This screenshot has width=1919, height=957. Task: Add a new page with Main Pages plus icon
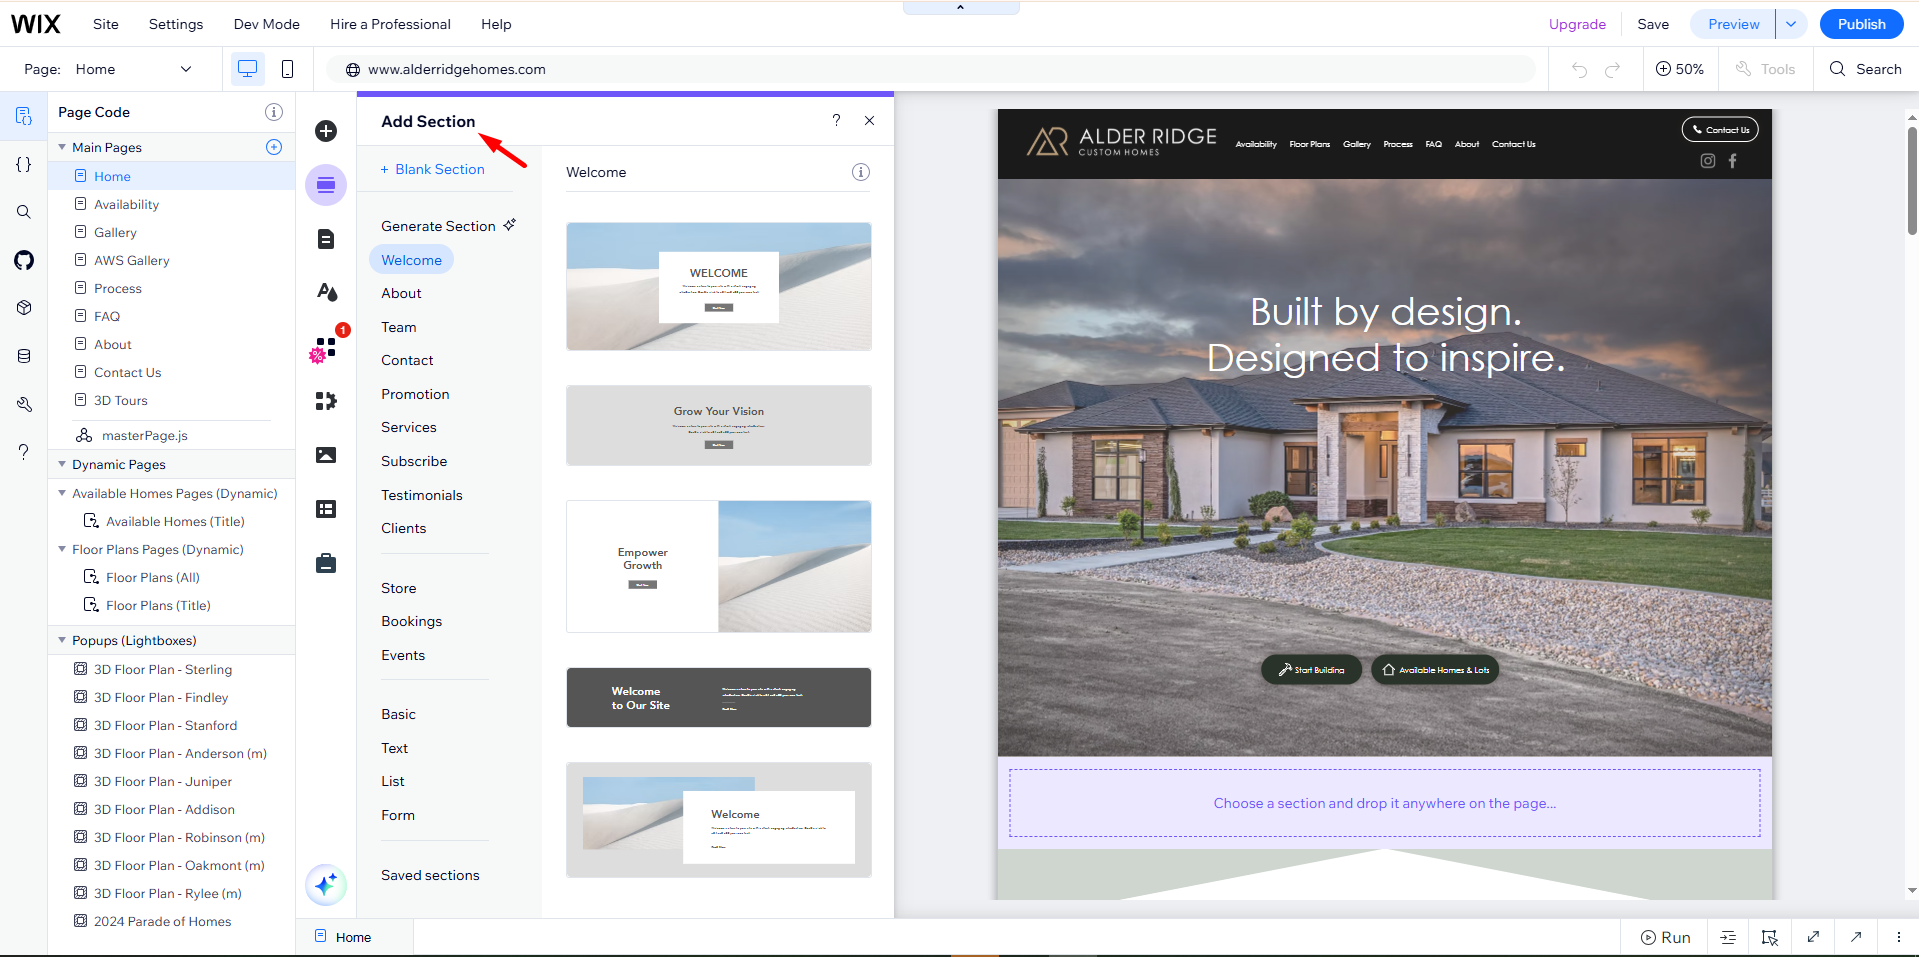pyautogui.click(x=274, y=147)
